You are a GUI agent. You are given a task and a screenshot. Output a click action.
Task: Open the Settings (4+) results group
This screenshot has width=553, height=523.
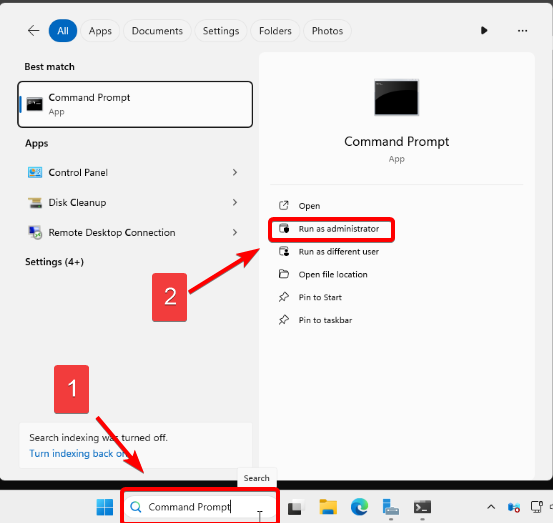point(54,262)
